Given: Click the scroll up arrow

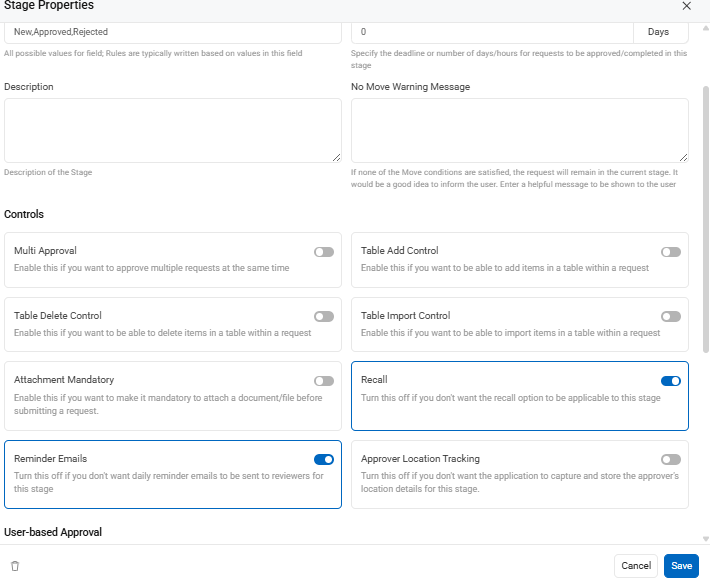Looking at the screenshot, I should tap(705, 28).
